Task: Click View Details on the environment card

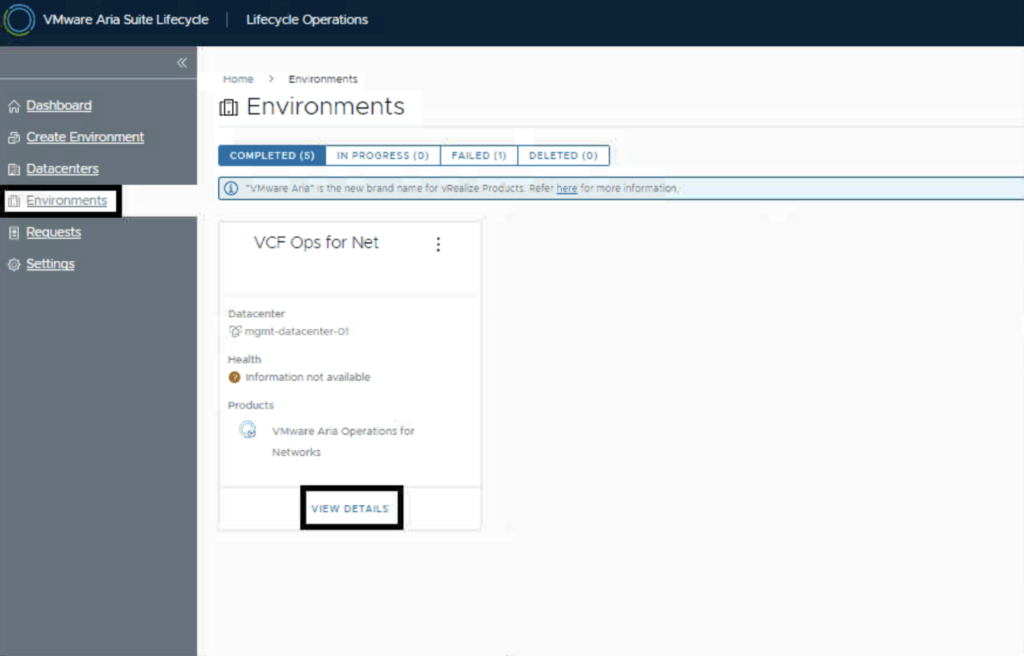Action: (x=350, y=509)
